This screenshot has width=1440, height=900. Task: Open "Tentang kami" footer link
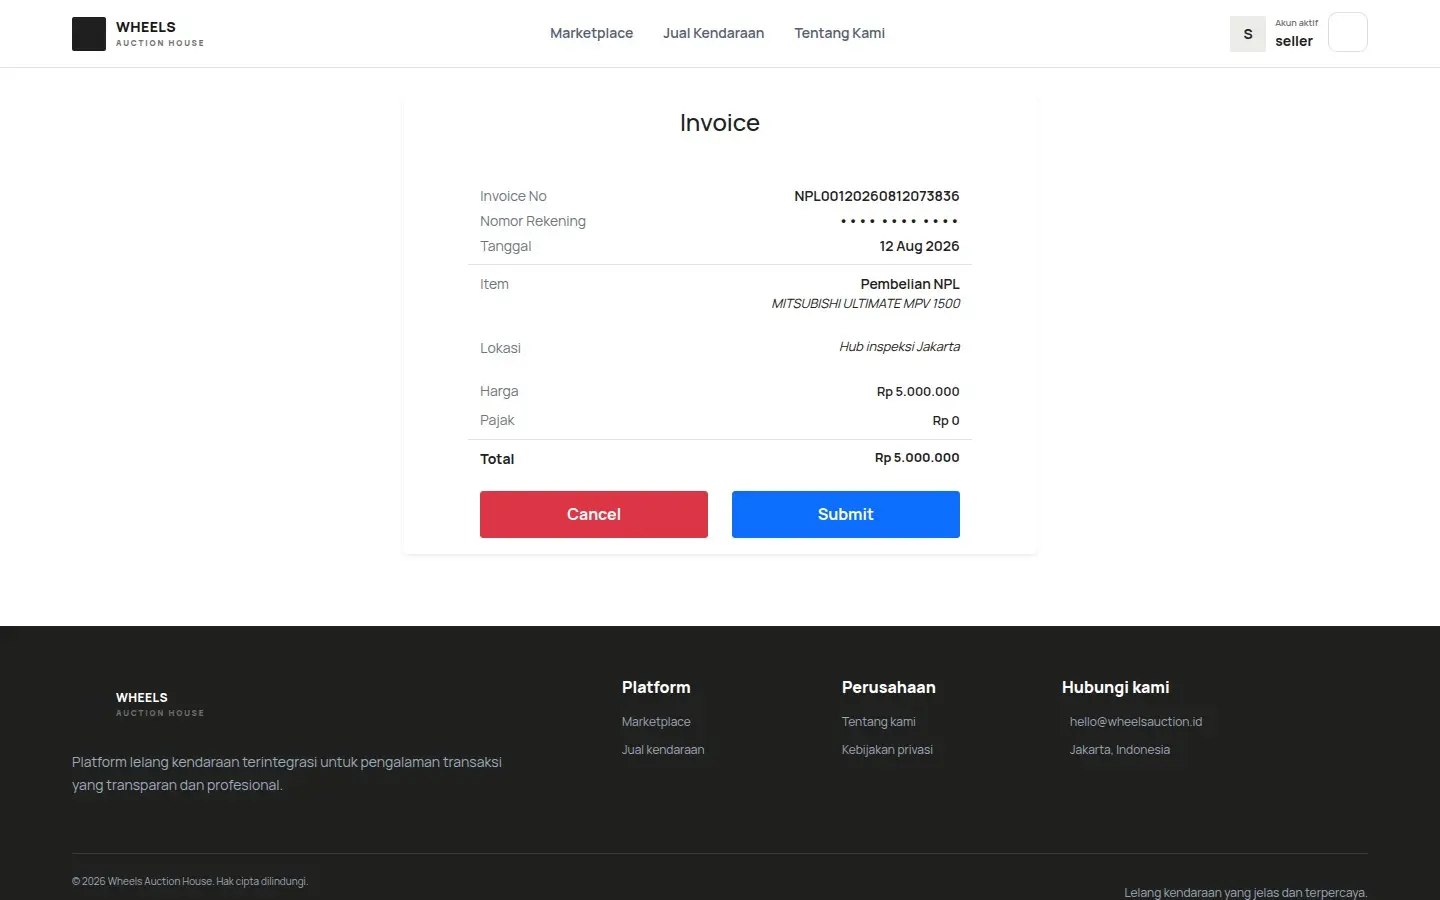pyautogui.click(x=879, y=722)
